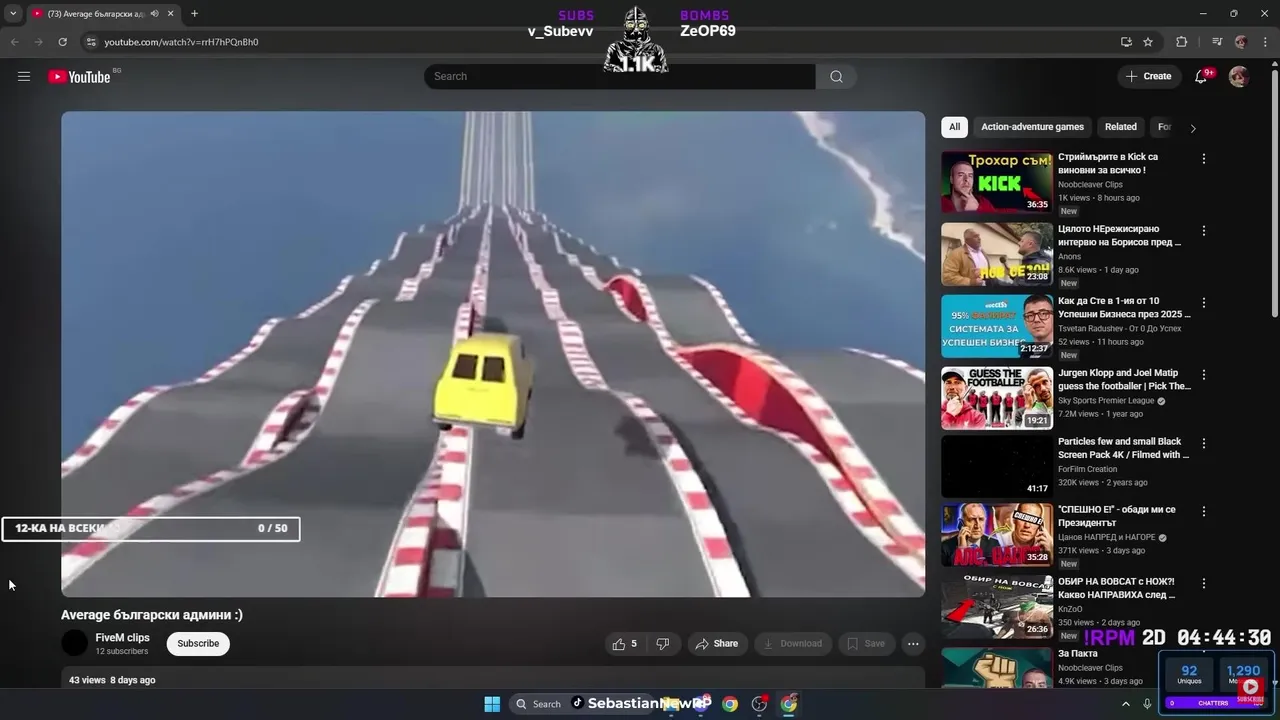Open more actions three-dot menu under video
This screenshot has width=1280, height=720.
coord(913,644)
